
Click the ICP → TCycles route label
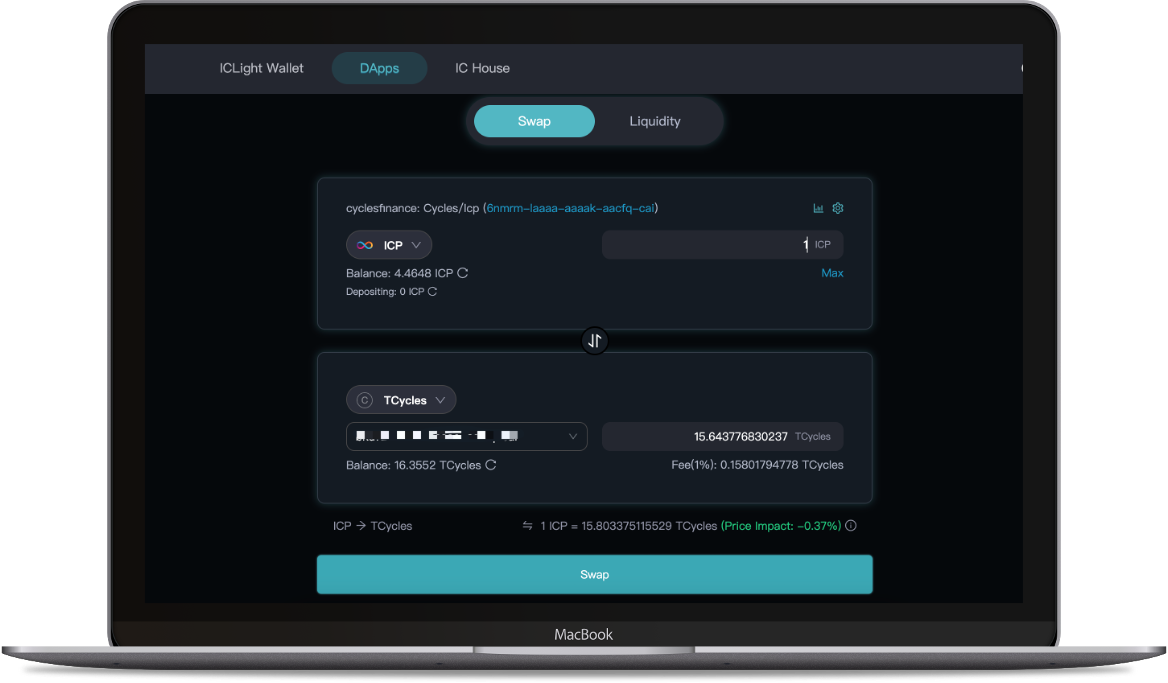pos(372,526)
